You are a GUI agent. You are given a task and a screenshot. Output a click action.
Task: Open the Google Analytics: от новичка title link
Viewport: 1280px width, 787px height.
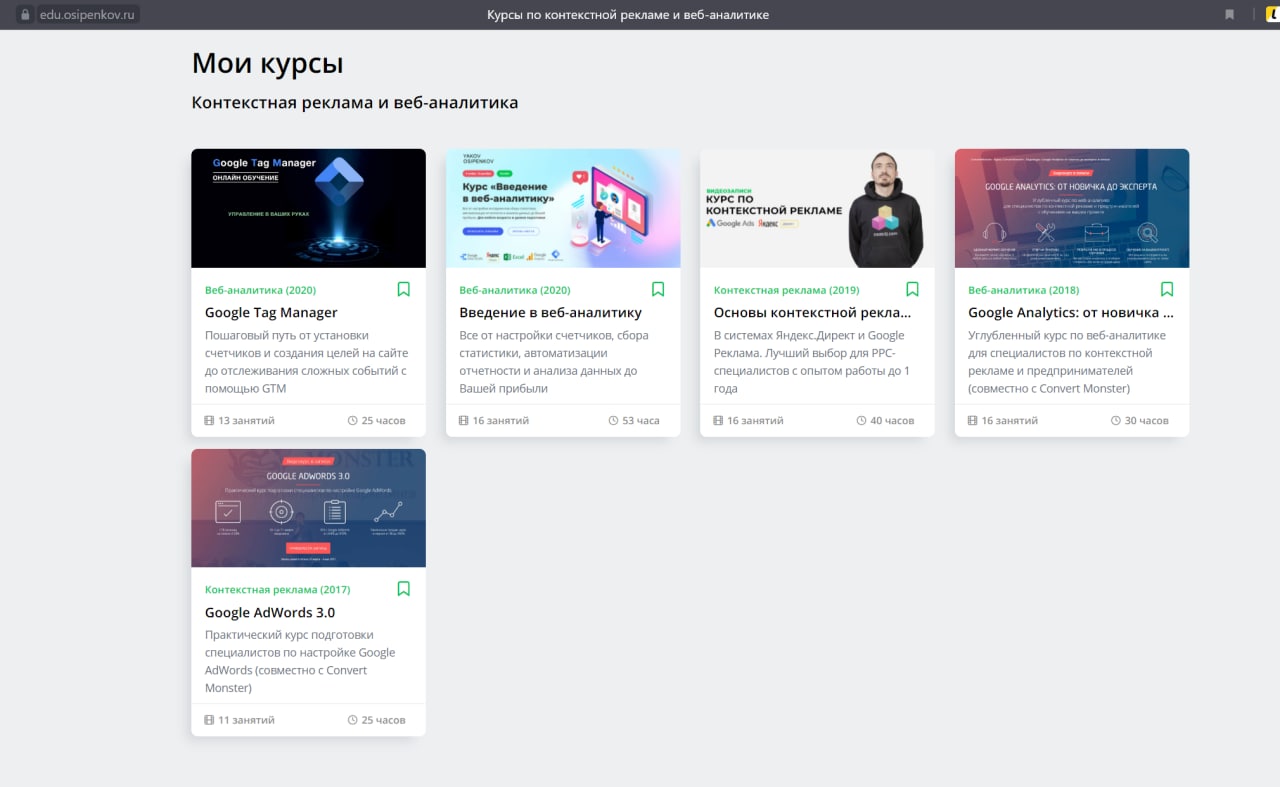pos(1071,313)
